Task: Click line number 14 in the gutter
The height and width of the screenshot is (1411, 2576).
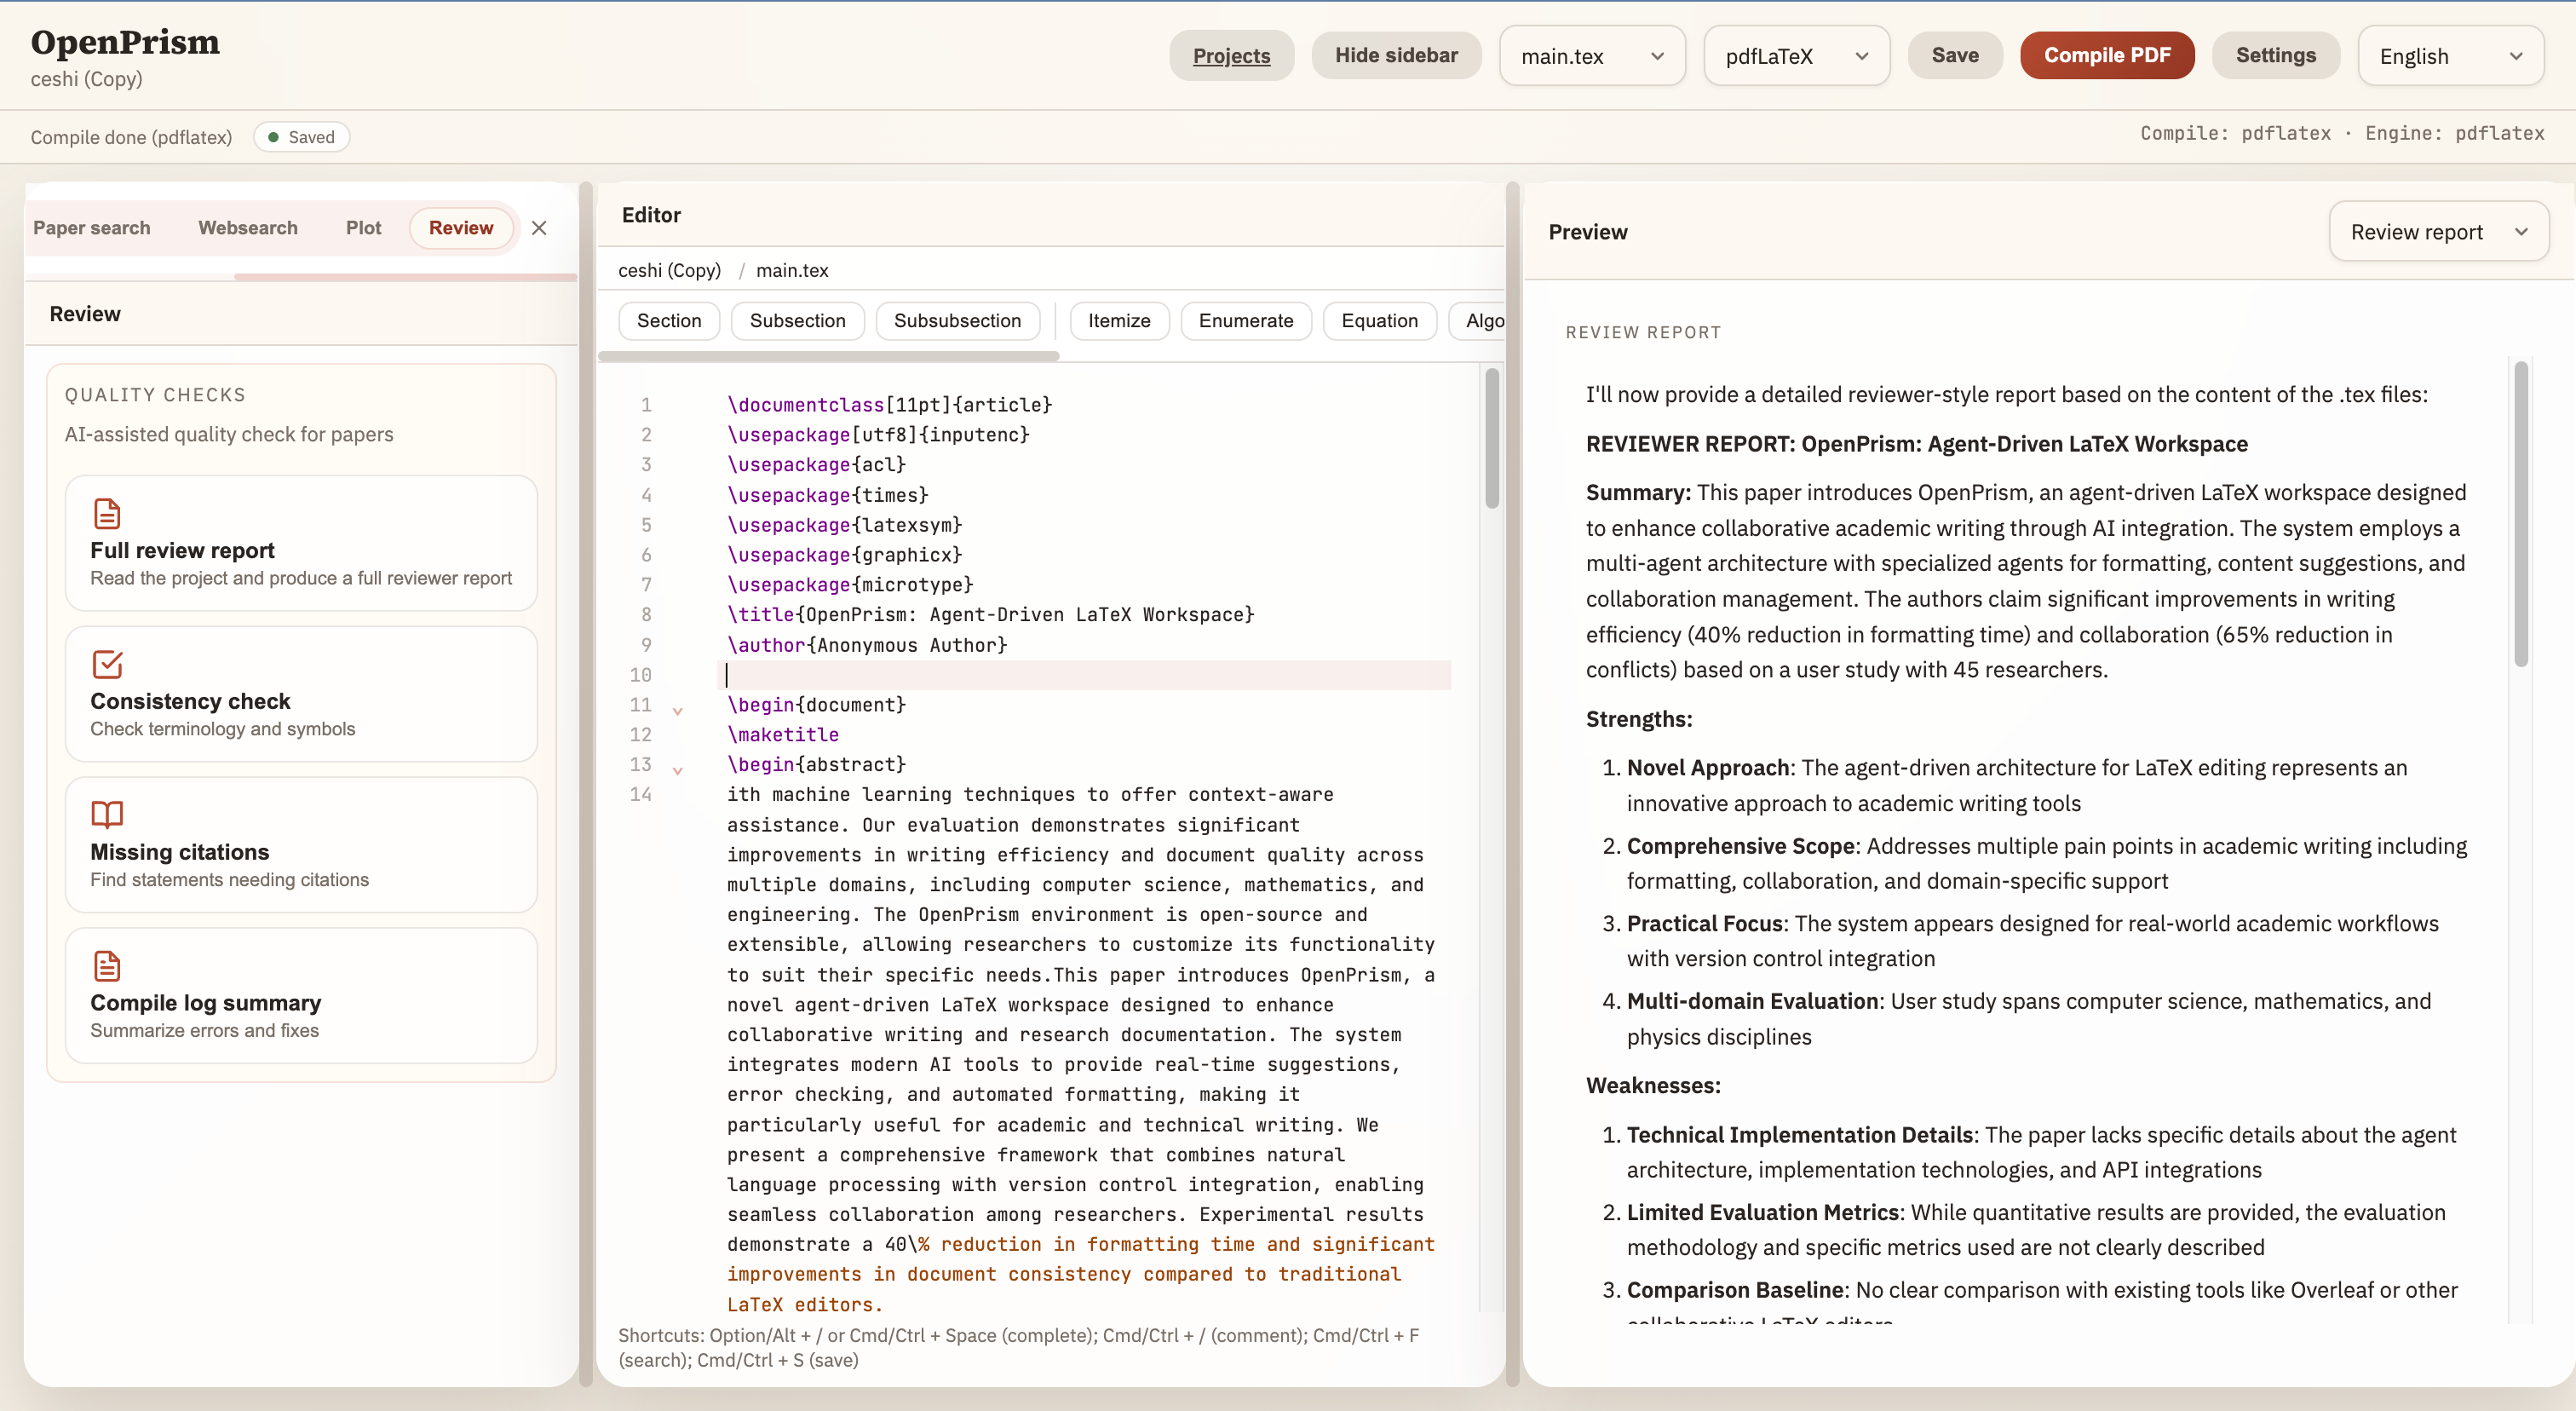Action: 640,795
